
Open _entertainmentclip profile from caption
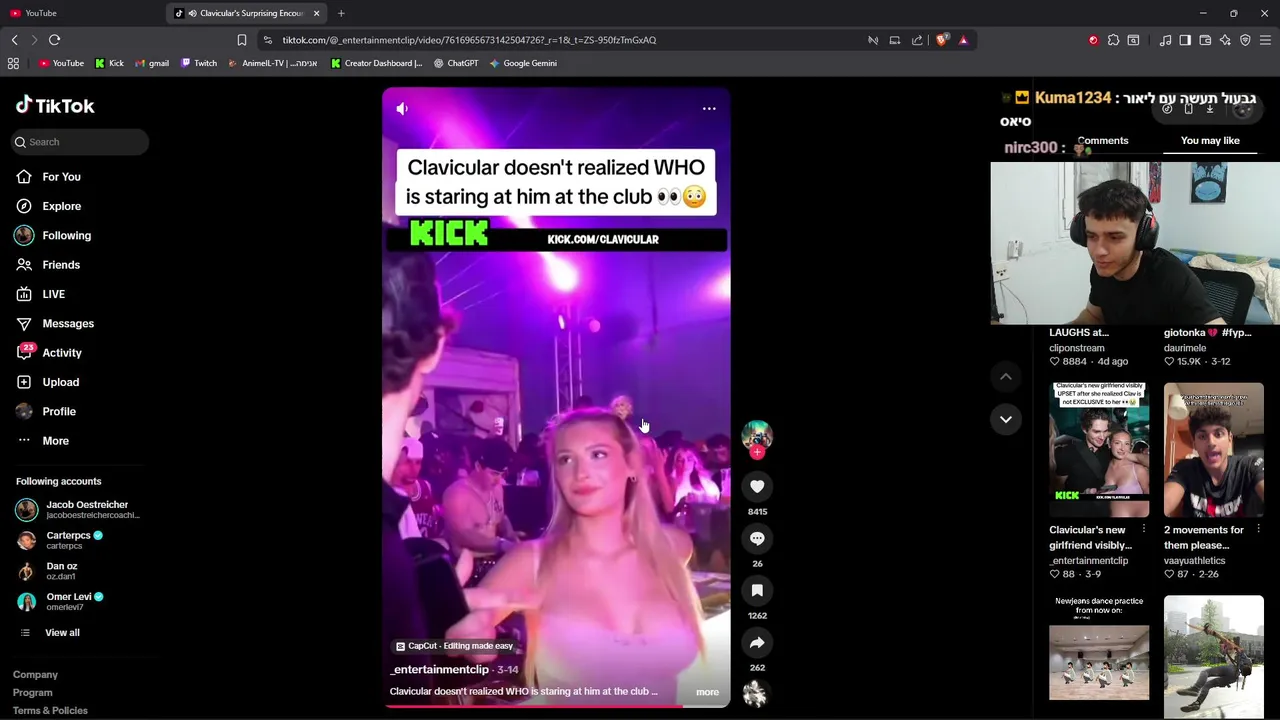point(439,669)
